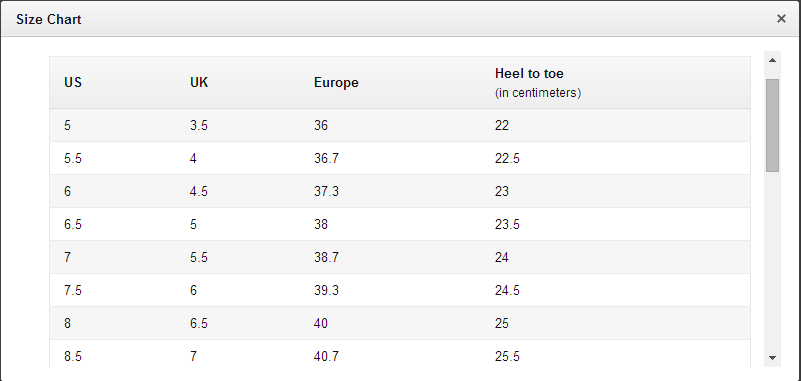
Task: Click the vertical scrollbar thumb
Action: [x=772, y=125]
